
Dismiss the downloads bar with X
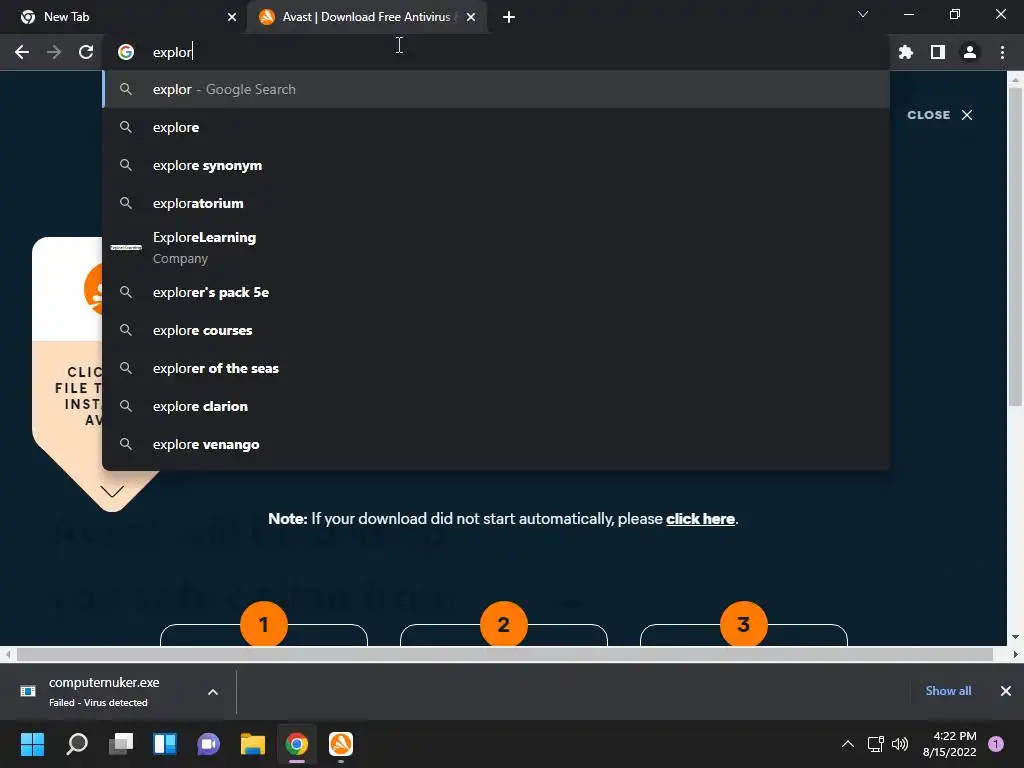(x=1006, y=691)
